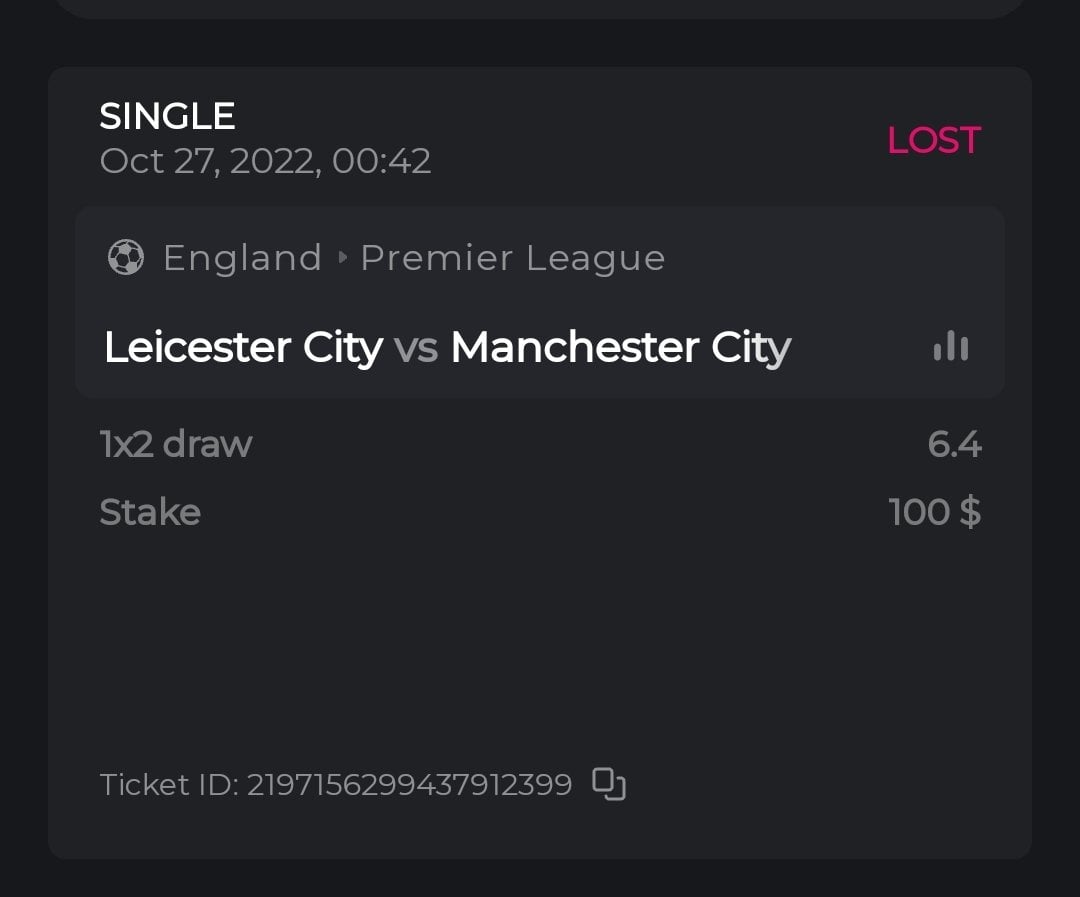Click the 'Ticket ID:' label prefix
The image size is (1080, 897).
click(169, 784)
